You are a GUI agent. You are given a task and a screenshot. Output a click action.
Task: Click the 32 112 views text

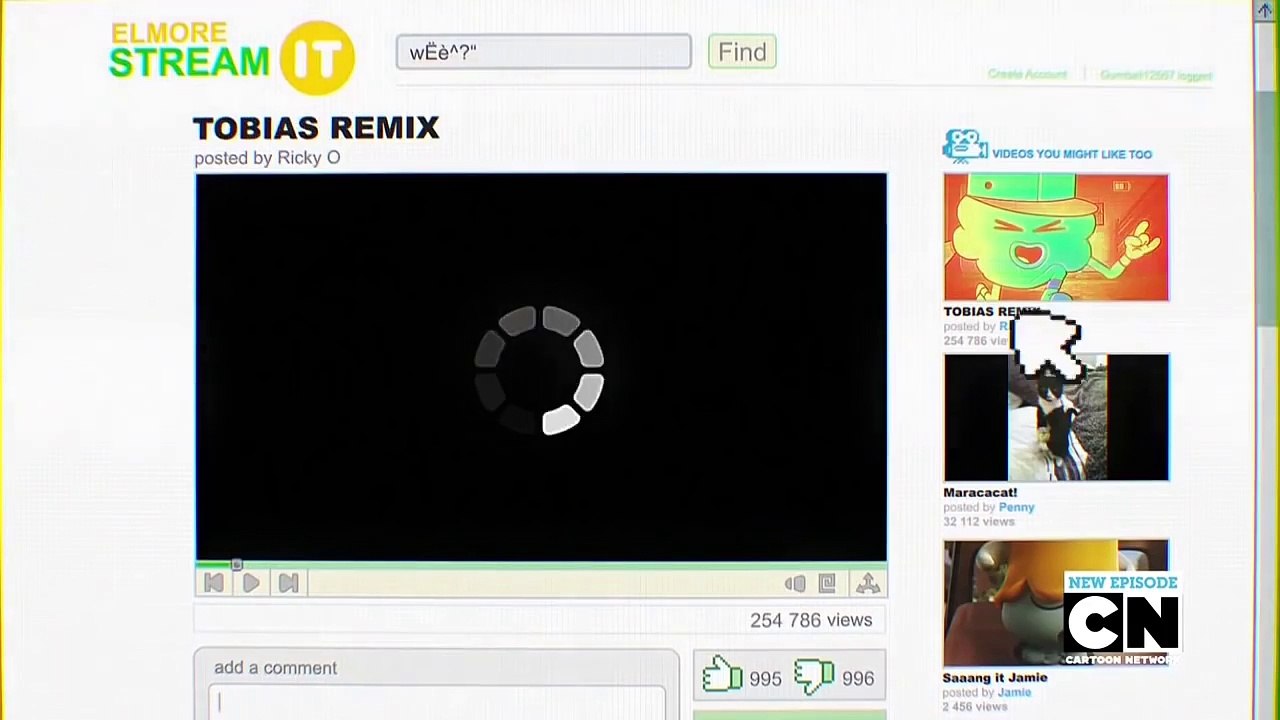(x=979, y=522)
